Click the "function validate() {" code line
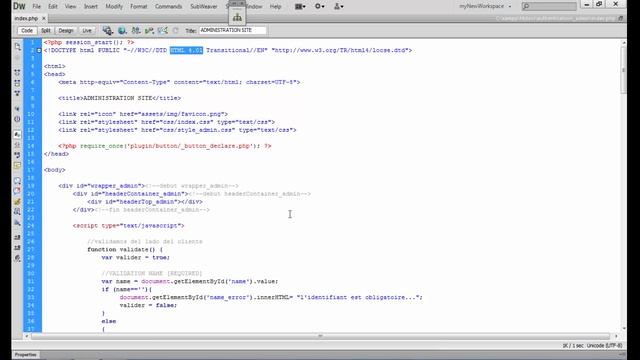This screenshot has width=640, height=360. pyautogui.click(x=125, y=249)
